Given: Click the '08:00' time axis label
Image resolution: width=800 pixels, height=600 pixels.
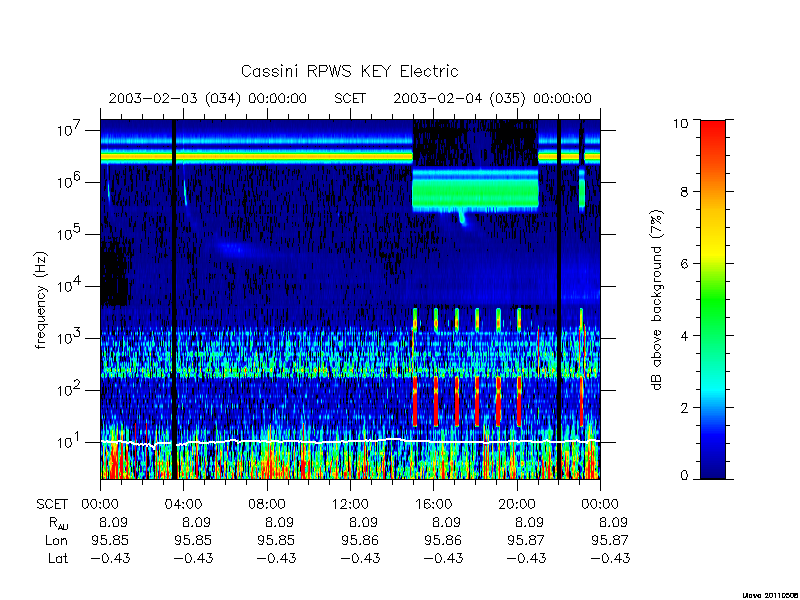Looking at the screenshot, I should [267, 505].
